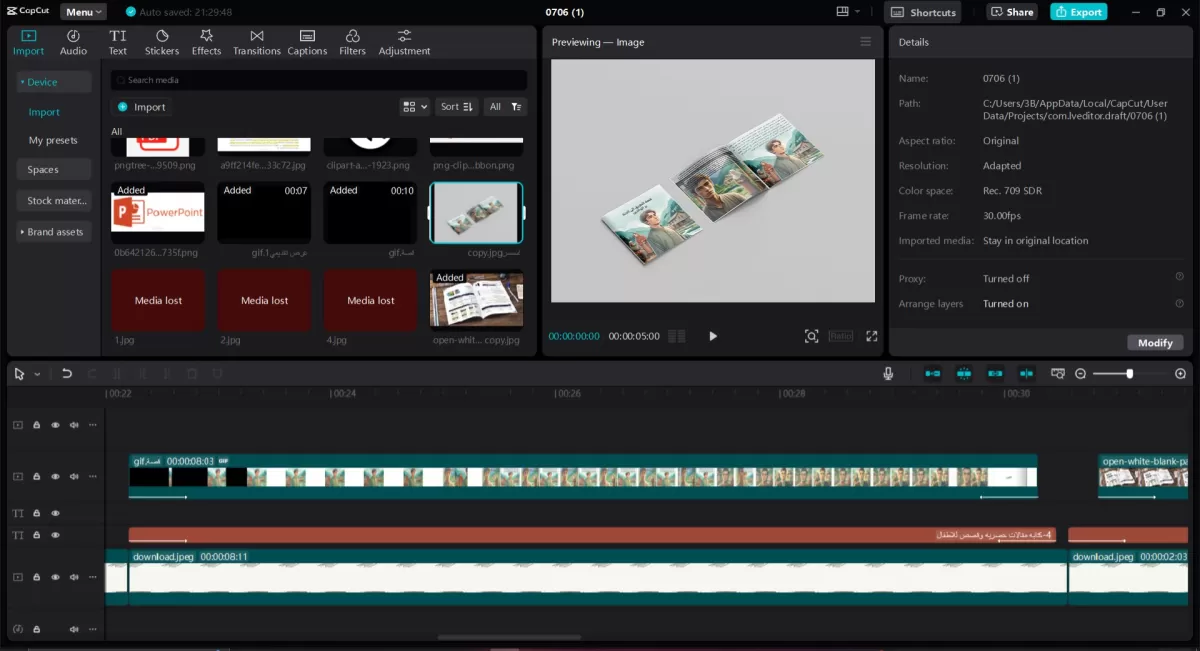Open the Adjustment panel
The width and height of the screenshot is (1200, 651).
click(x=404, y=42)
